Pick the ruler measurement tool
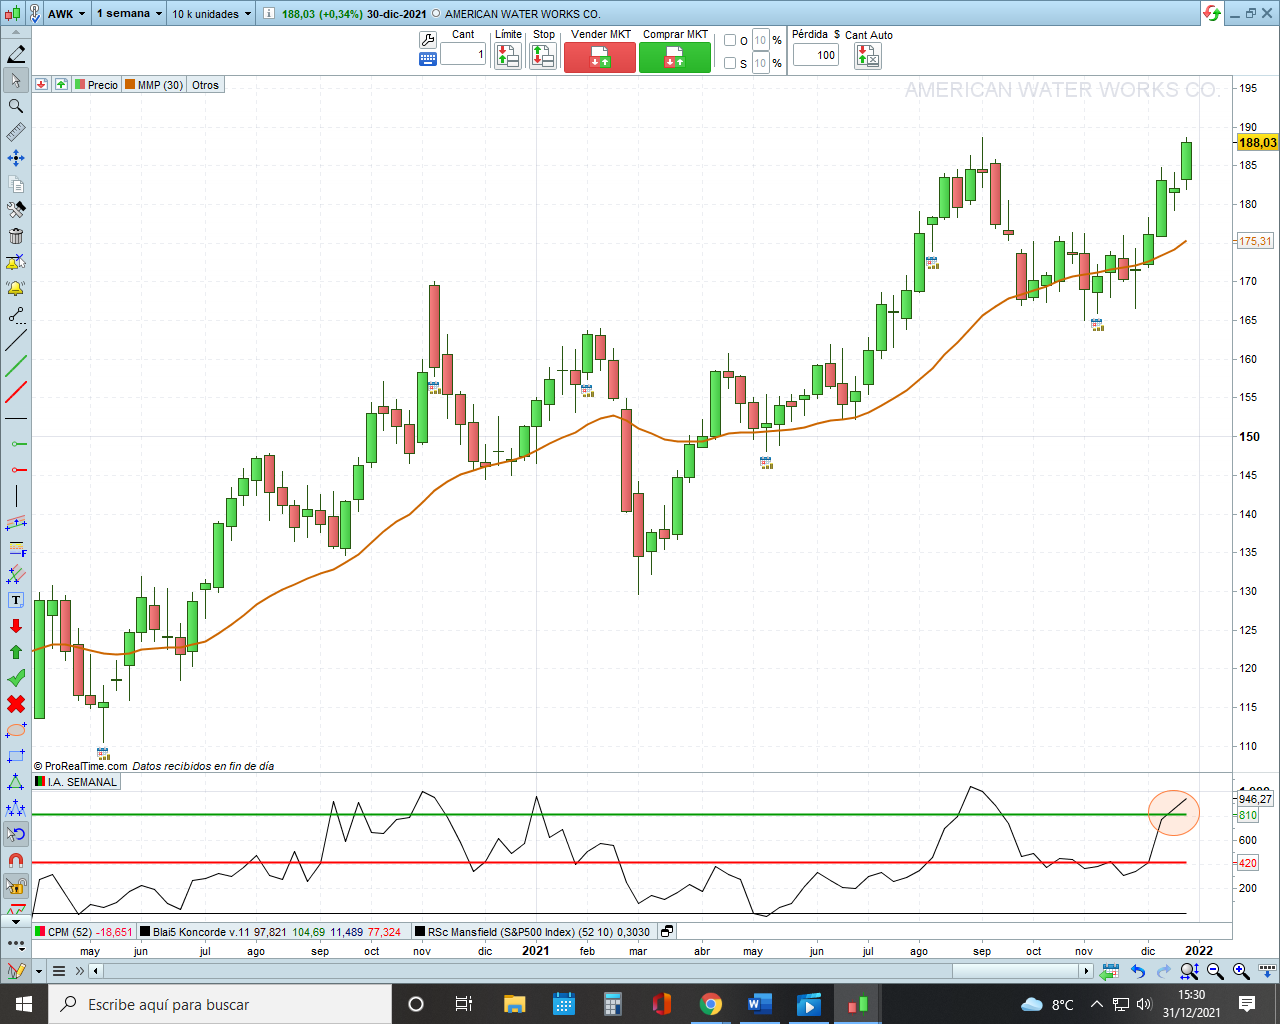 point(16,132)
